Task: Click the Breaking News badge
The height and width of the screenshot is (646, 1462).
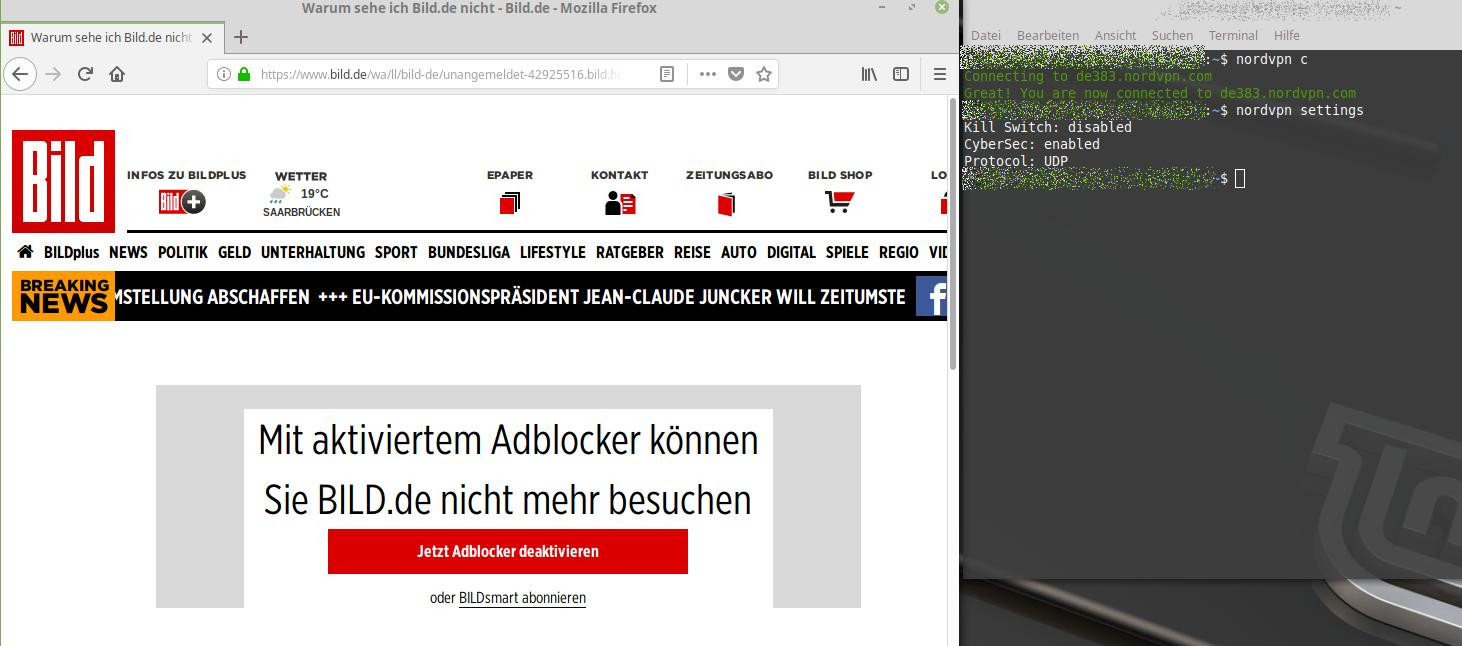Action: click(63, 296)
